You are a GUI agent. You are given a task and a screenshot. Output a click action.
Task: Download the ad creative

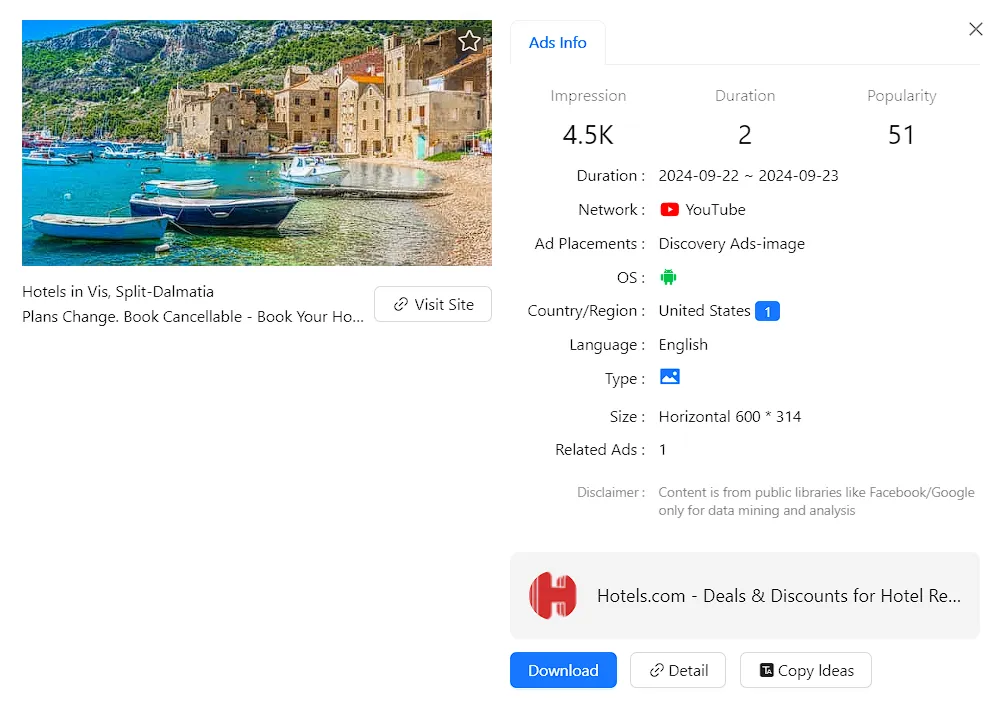point(563,670)
